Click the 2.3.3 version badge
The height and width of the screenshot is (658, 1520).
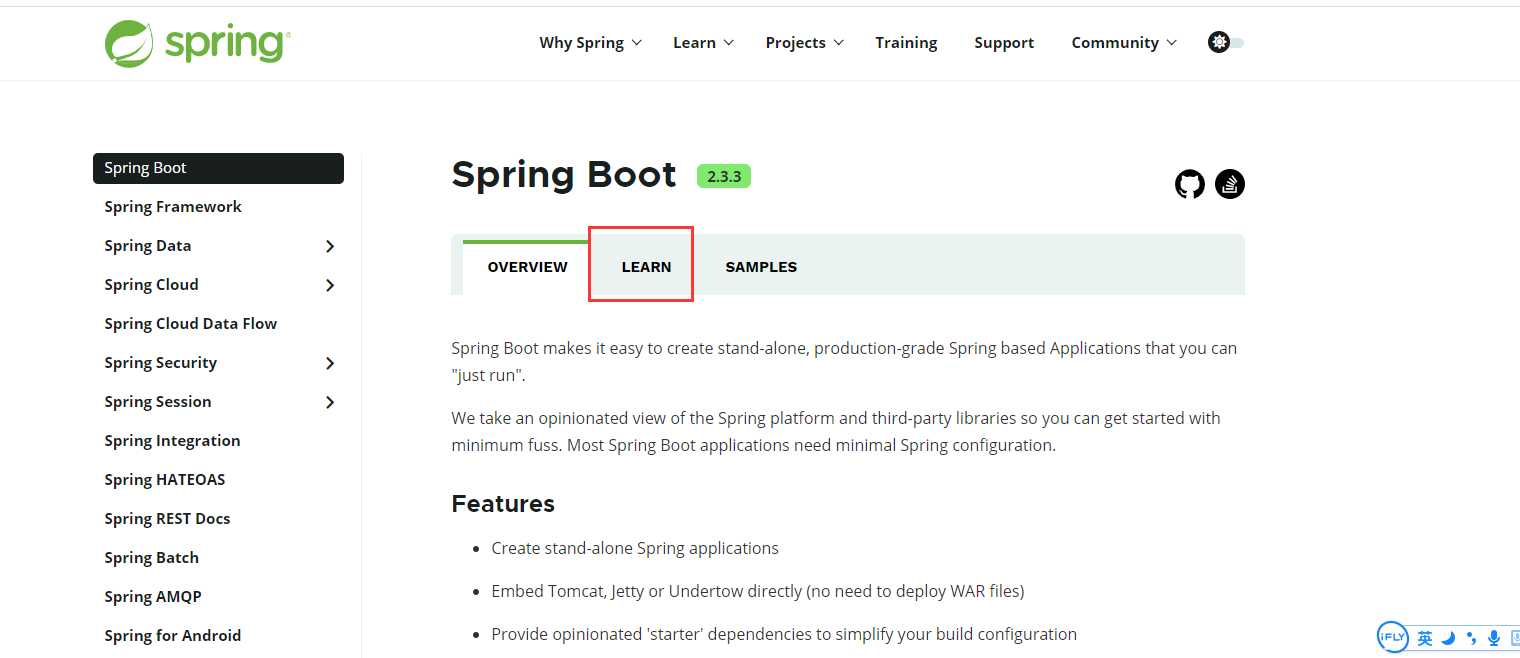click(724, 176)
